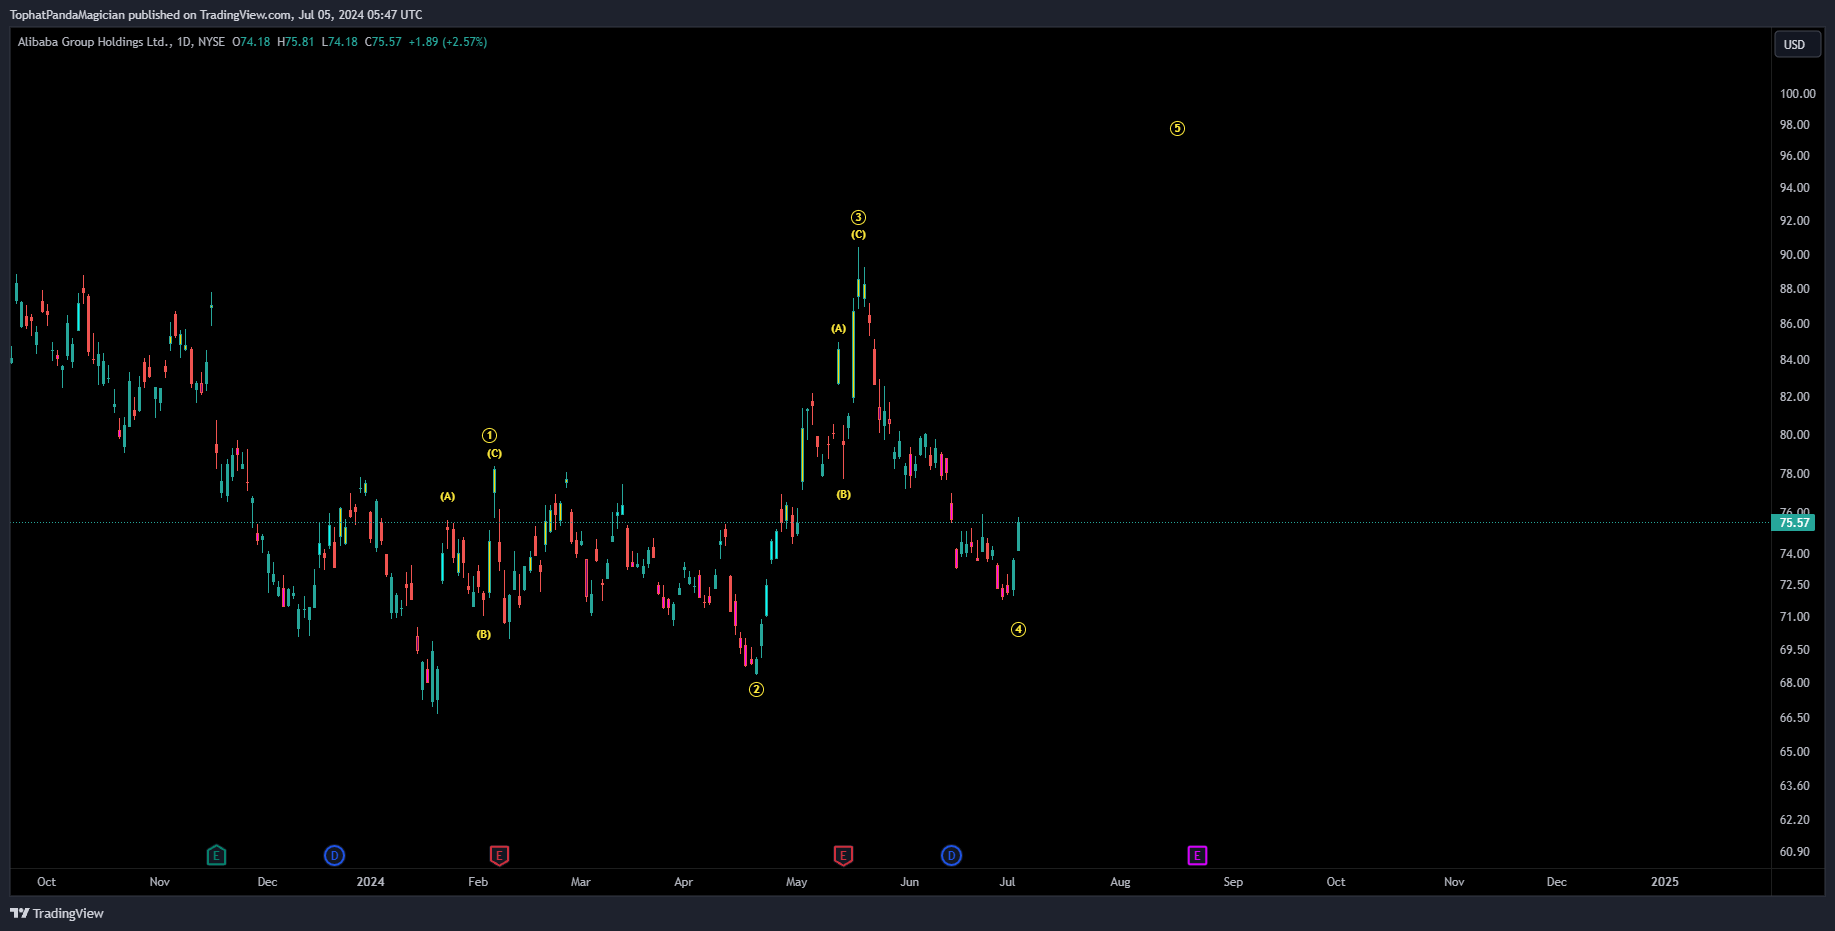The width and height of the screenshot is (1835, 931).
Task: Click the 2024 label on time axis
Action: click(x=370, y=881)
